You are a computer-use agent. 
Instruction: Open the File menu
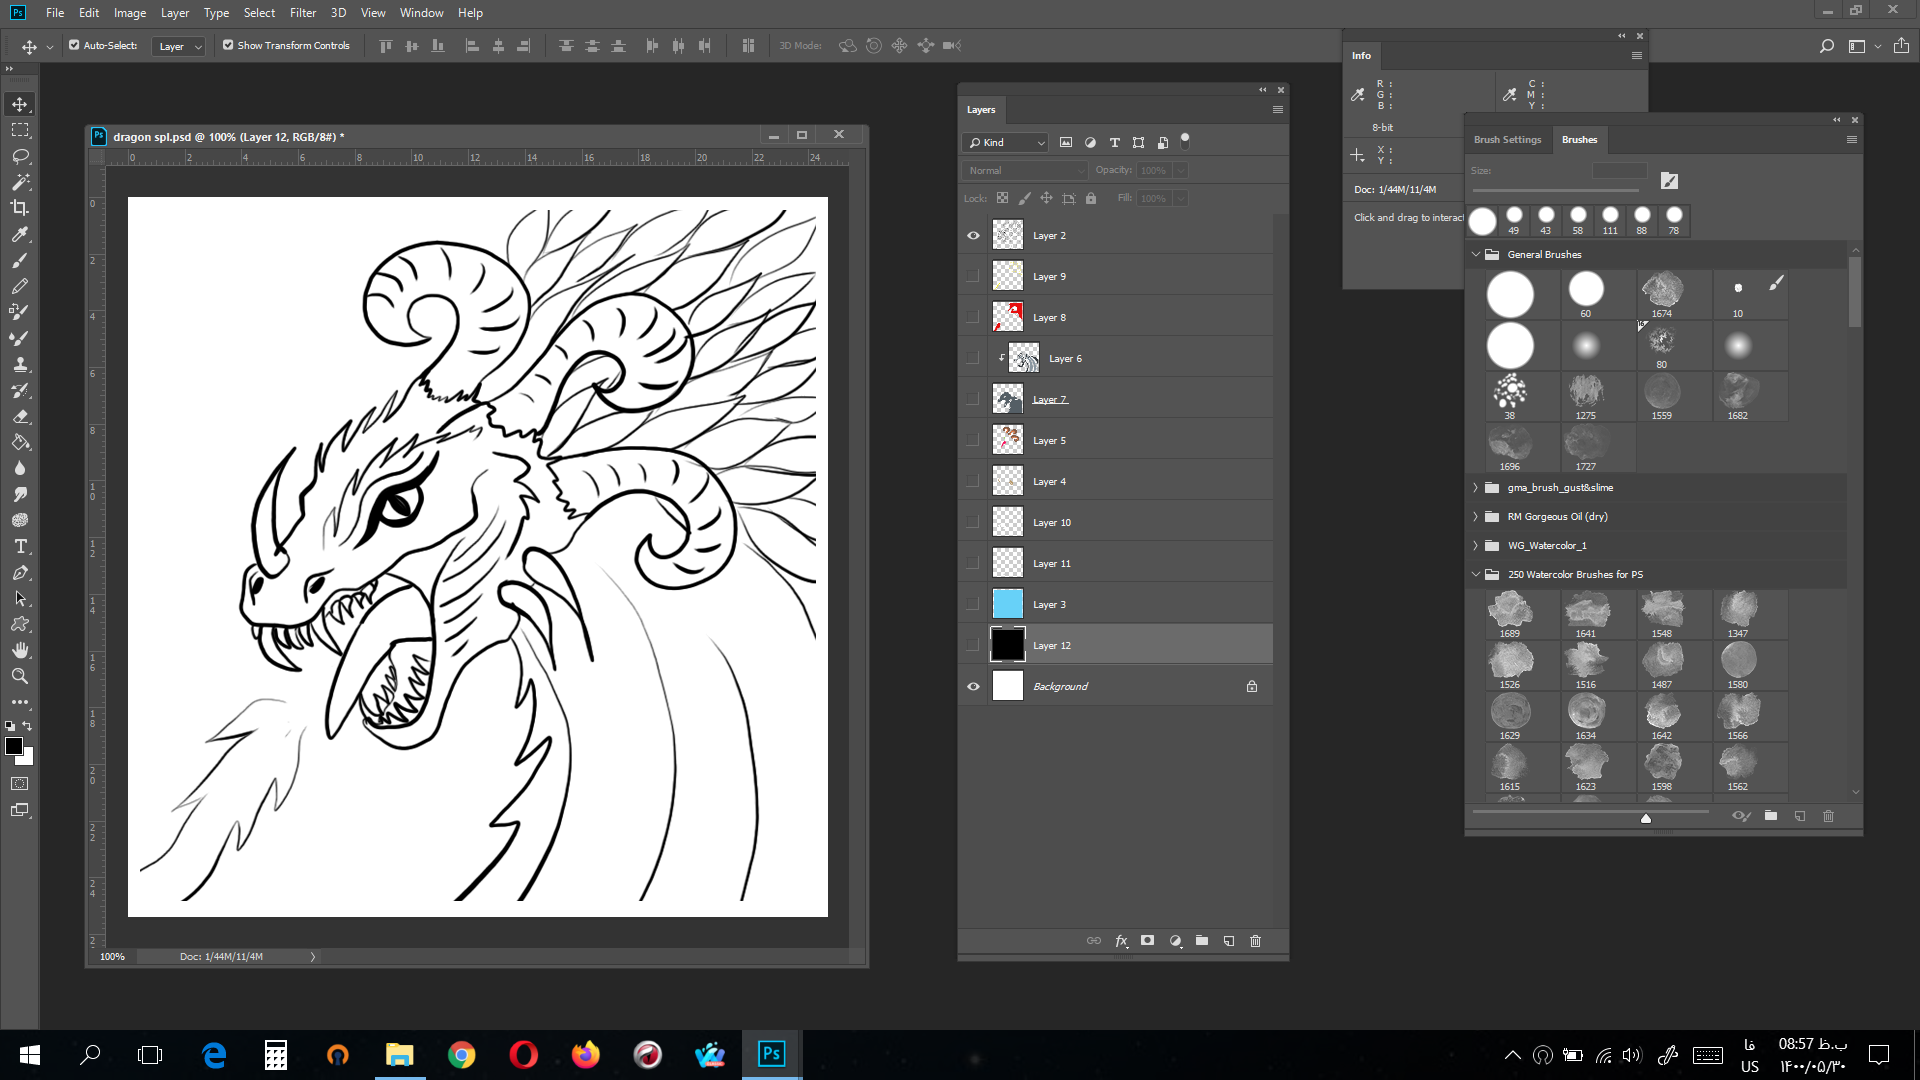pos(55,13)
